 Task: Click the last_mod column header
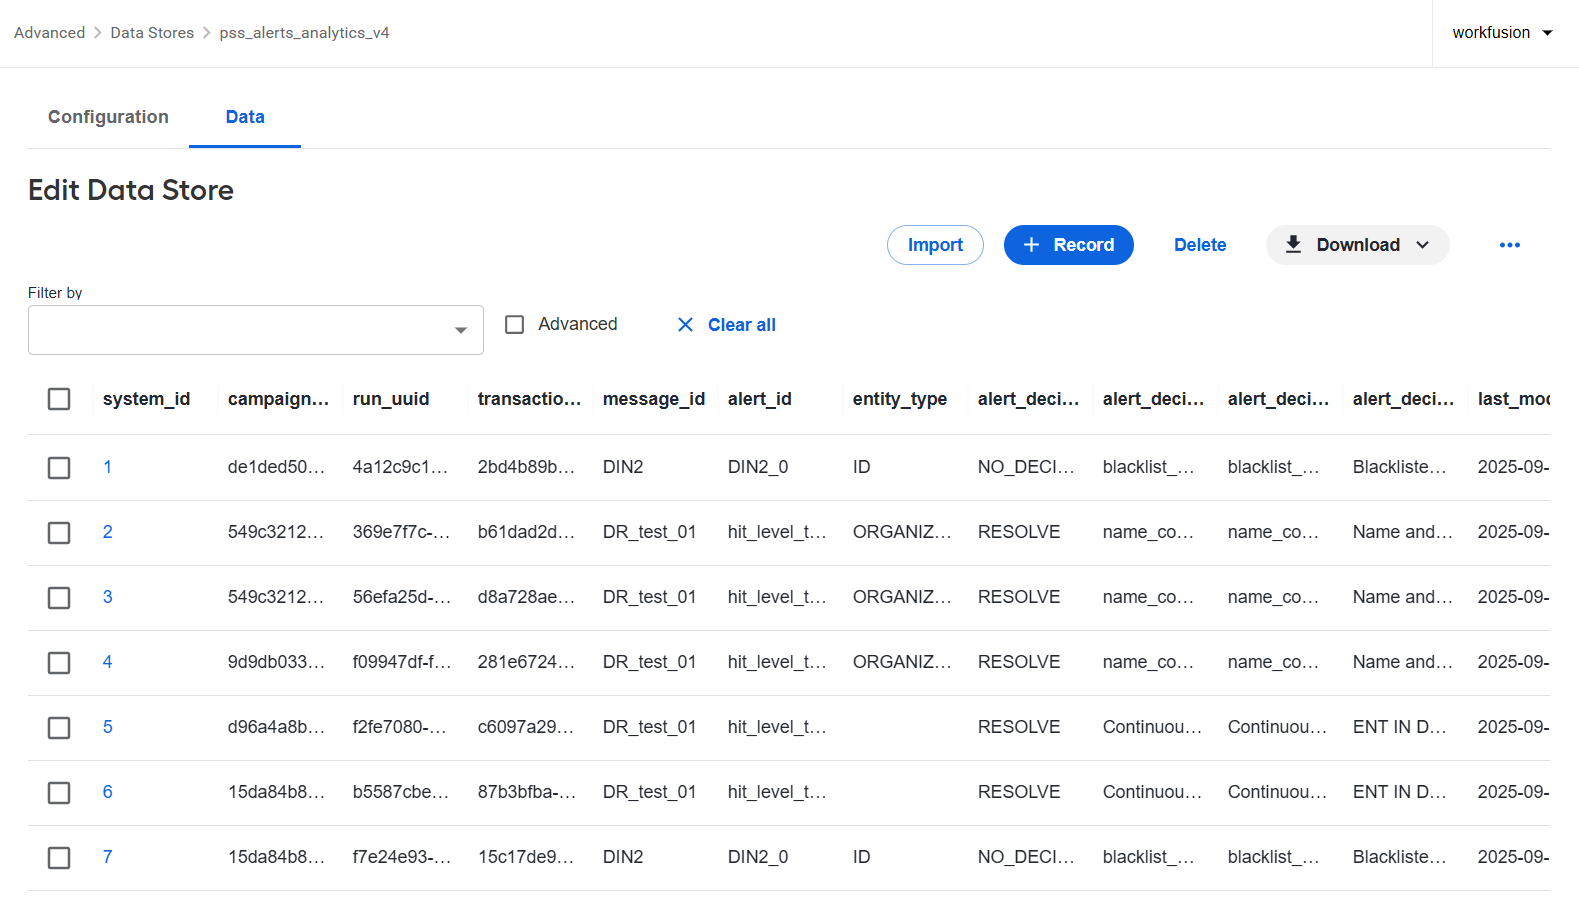point(1513,399)
